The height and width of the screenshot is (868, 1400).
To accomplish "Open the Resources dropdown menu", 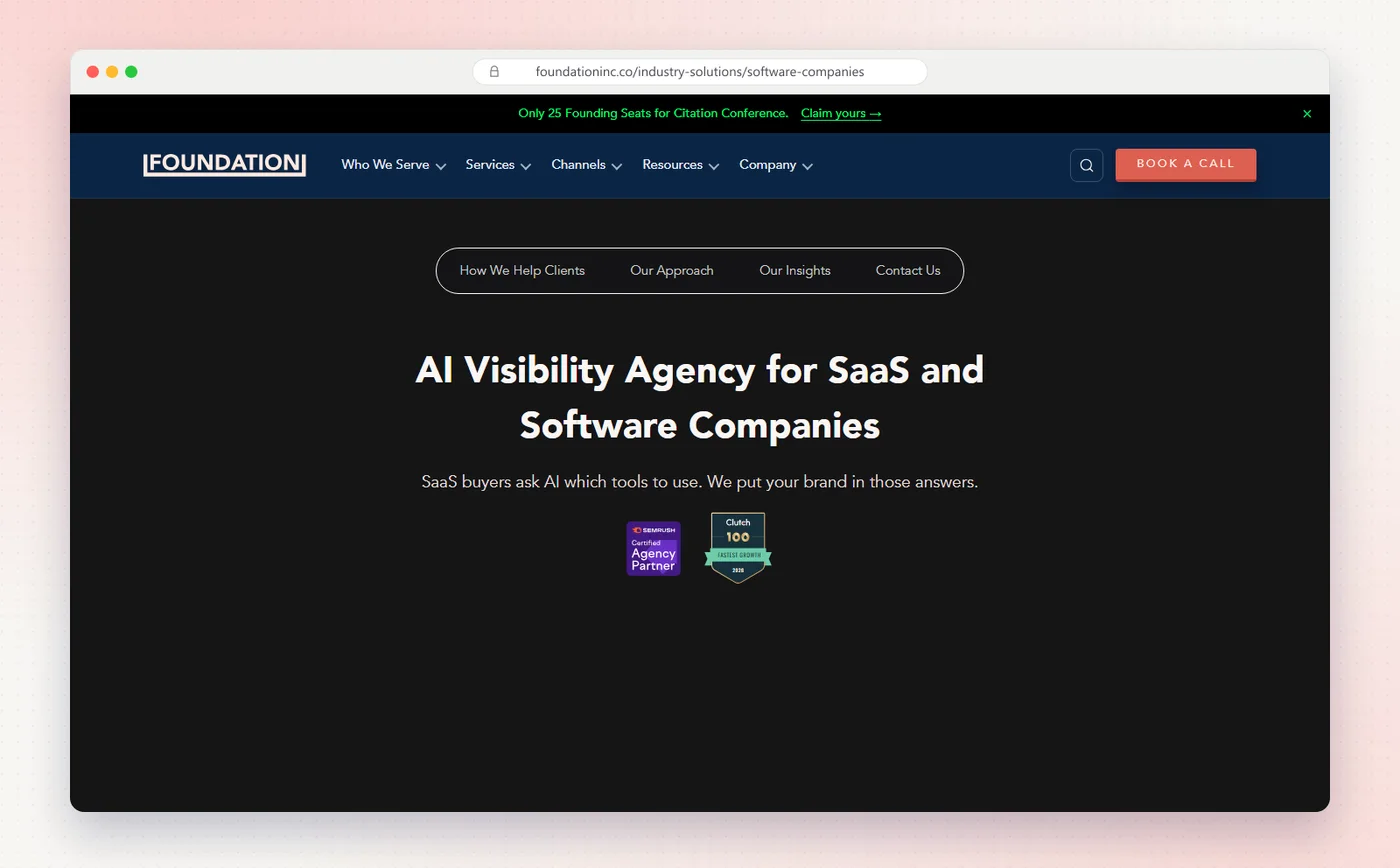I will click(681, 165).
